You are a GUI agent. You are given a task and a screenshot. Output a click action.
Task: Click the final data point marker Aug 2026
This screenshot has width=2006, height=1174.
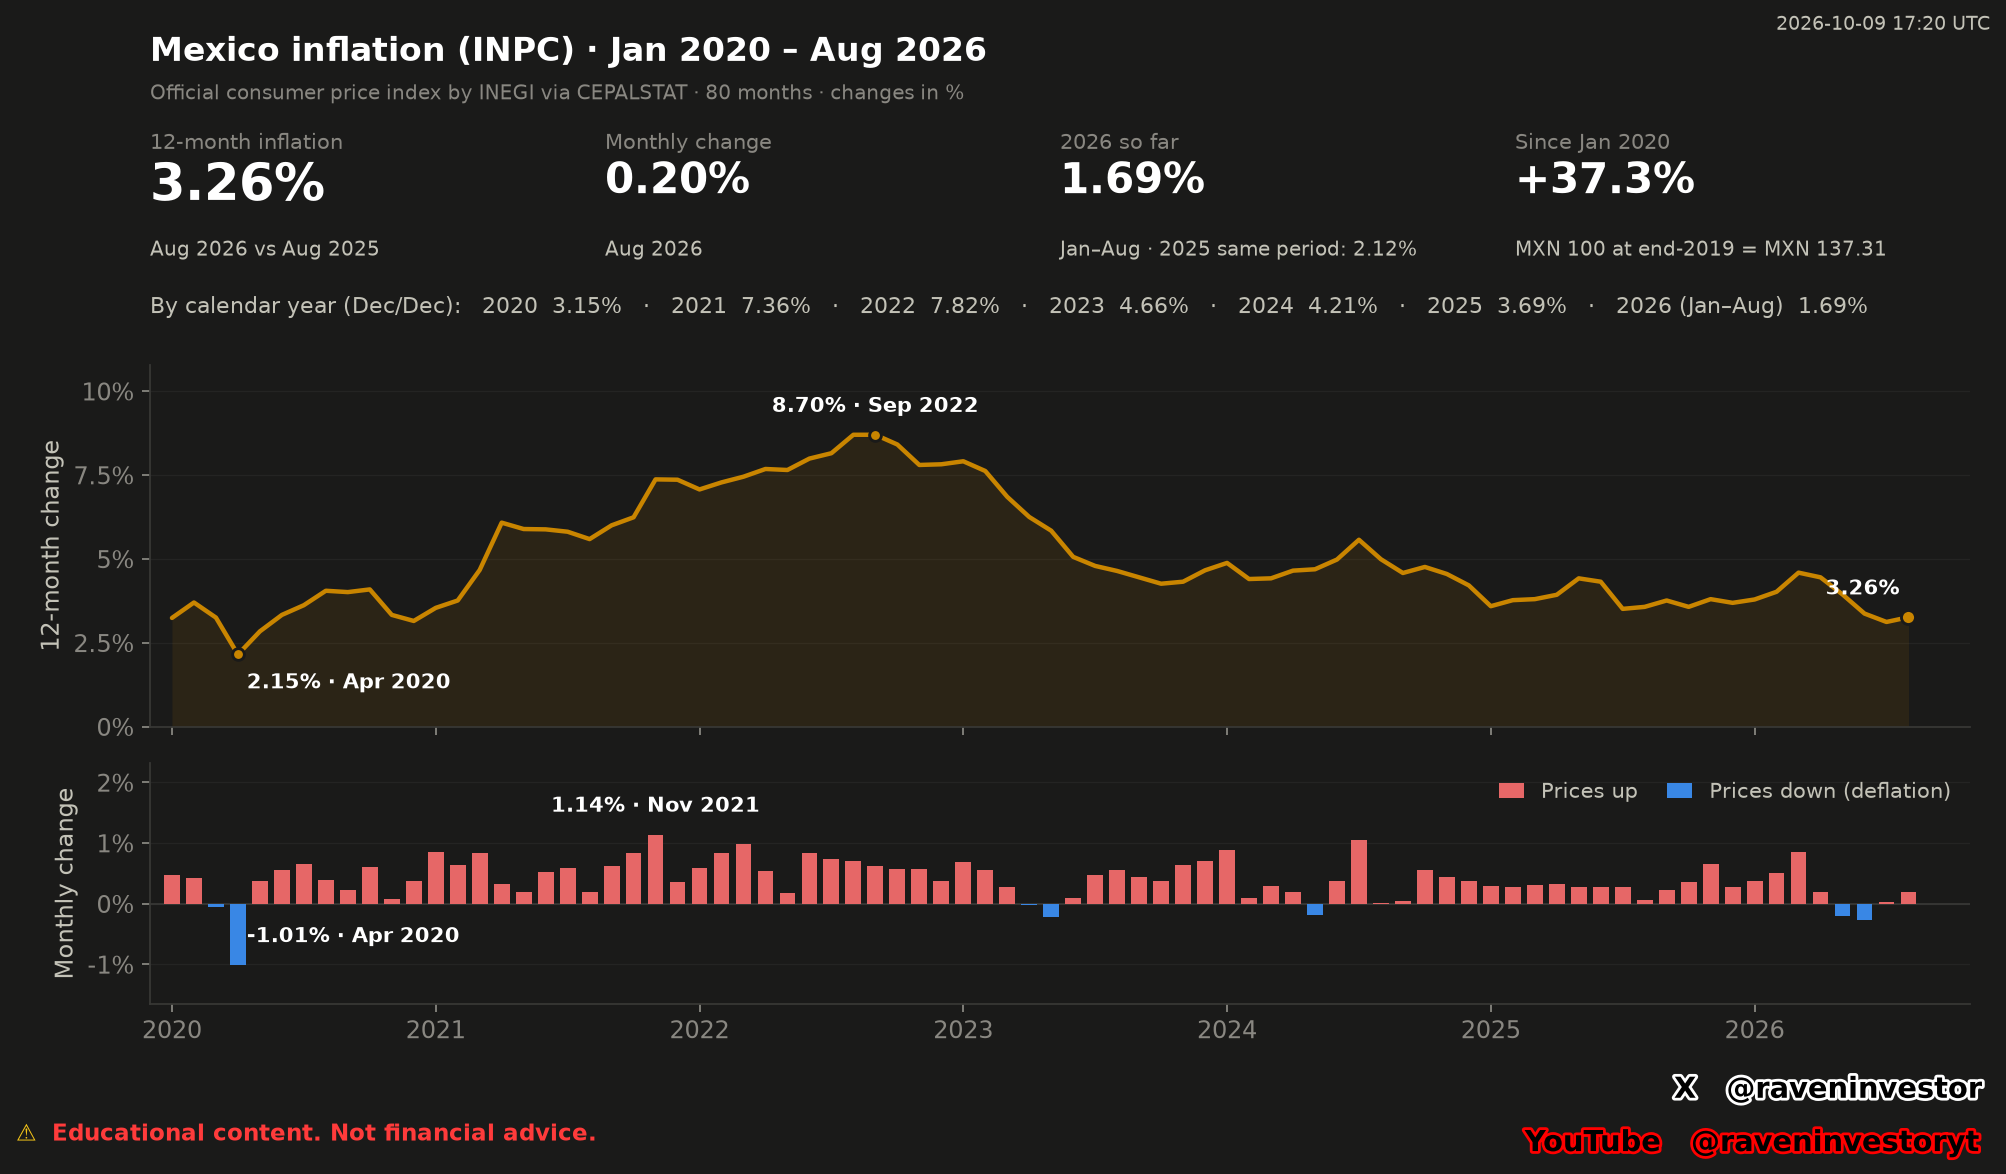click(x=1908, y=617)
